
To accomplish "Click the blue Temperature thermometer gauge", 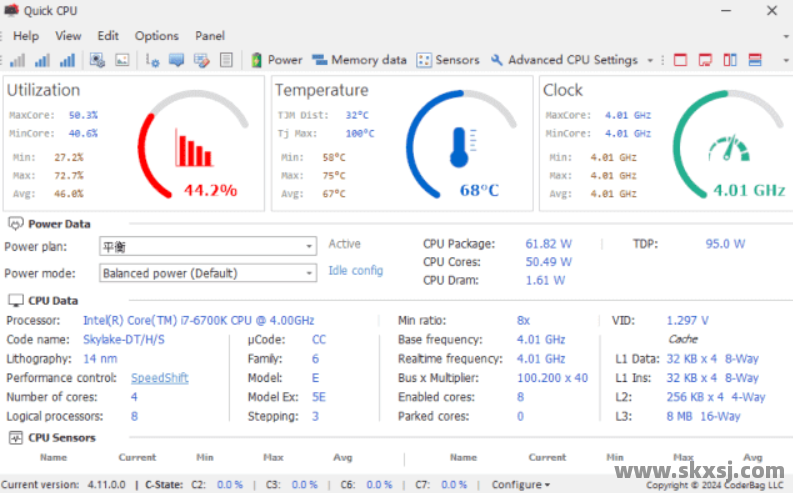I will click(x=458, y=145).
